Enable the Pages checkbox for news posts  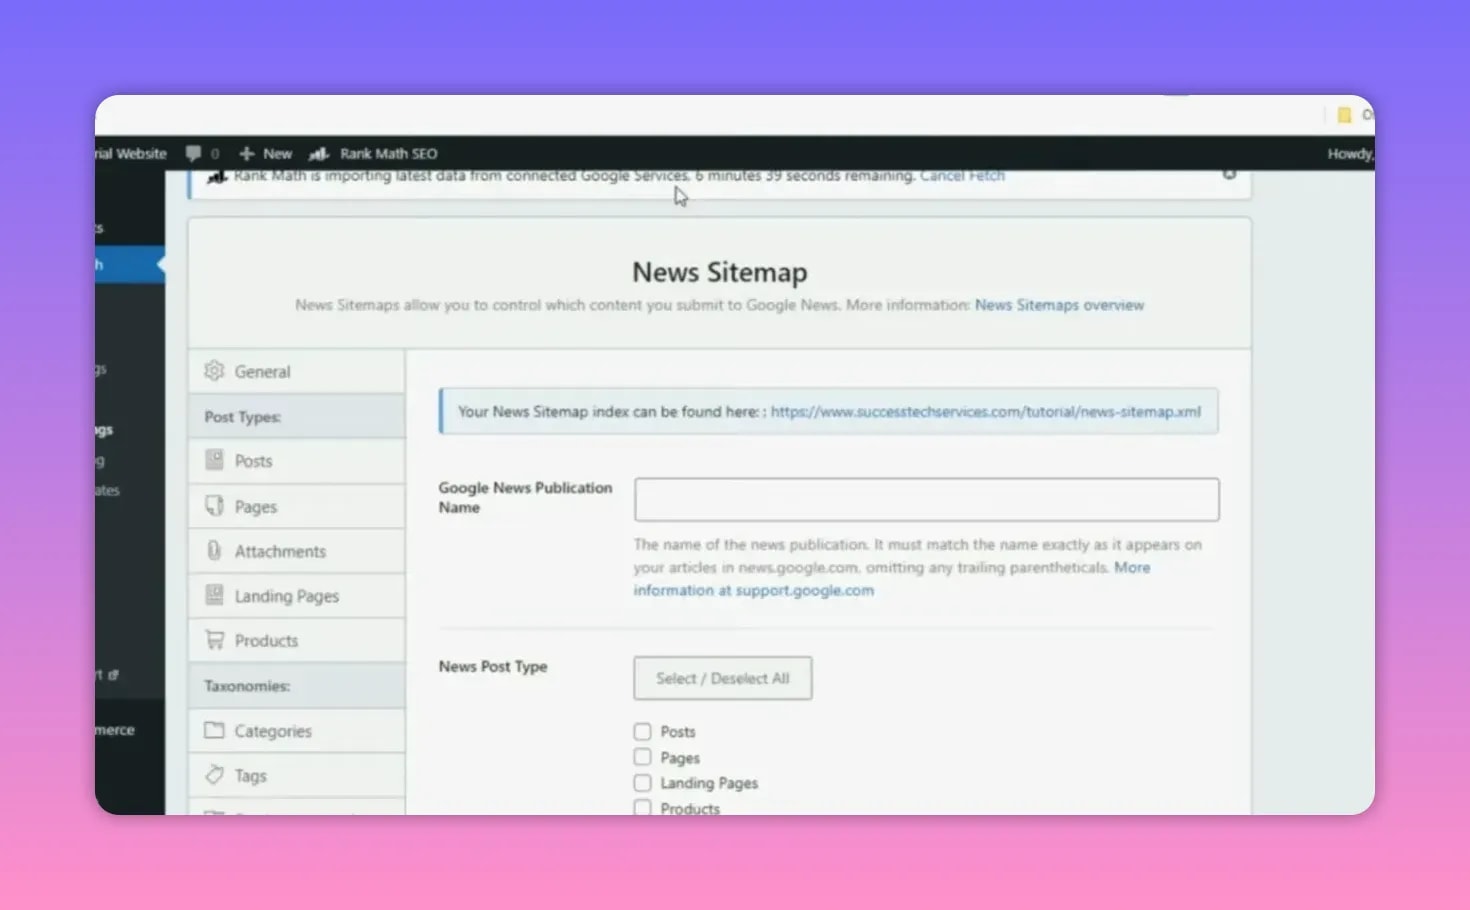(x=642, y=757)
